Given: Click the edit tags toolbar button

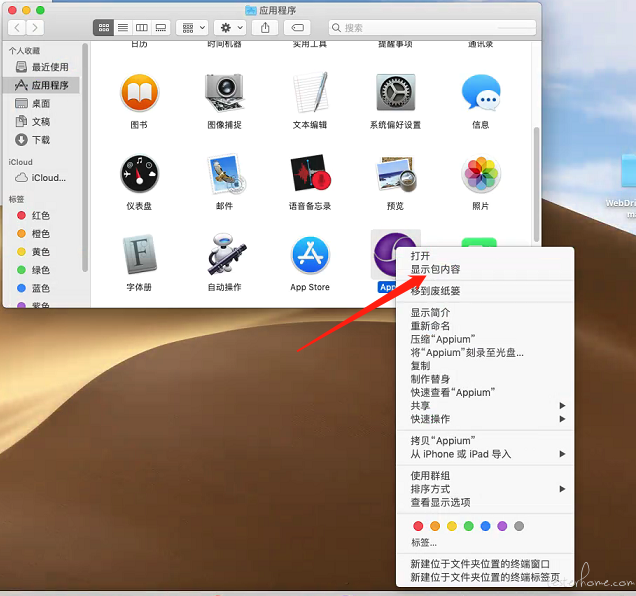Looking at the screenshot, I should coord(297,28).
